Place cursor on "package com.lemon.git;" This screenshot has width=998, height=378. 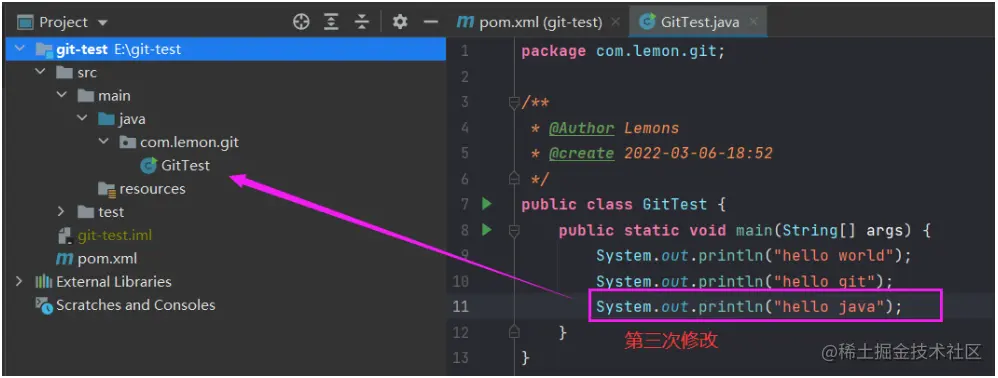[x=623, y=52]
